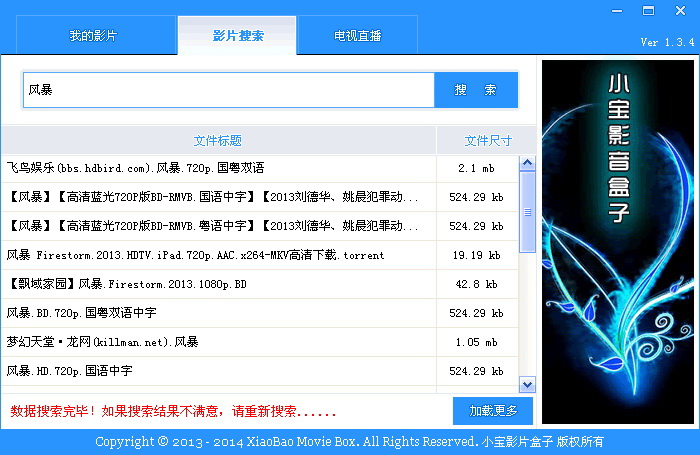The height and width of the screenshot is (455, 700).
Task: Click the 文件标题 column header
Action: pos(218,140)
